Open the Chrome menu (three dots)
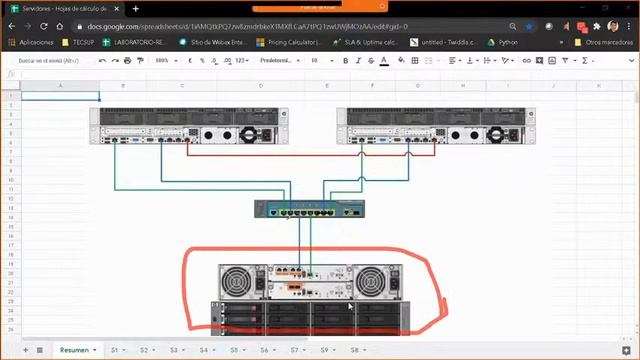 click(x=629, y=27)
